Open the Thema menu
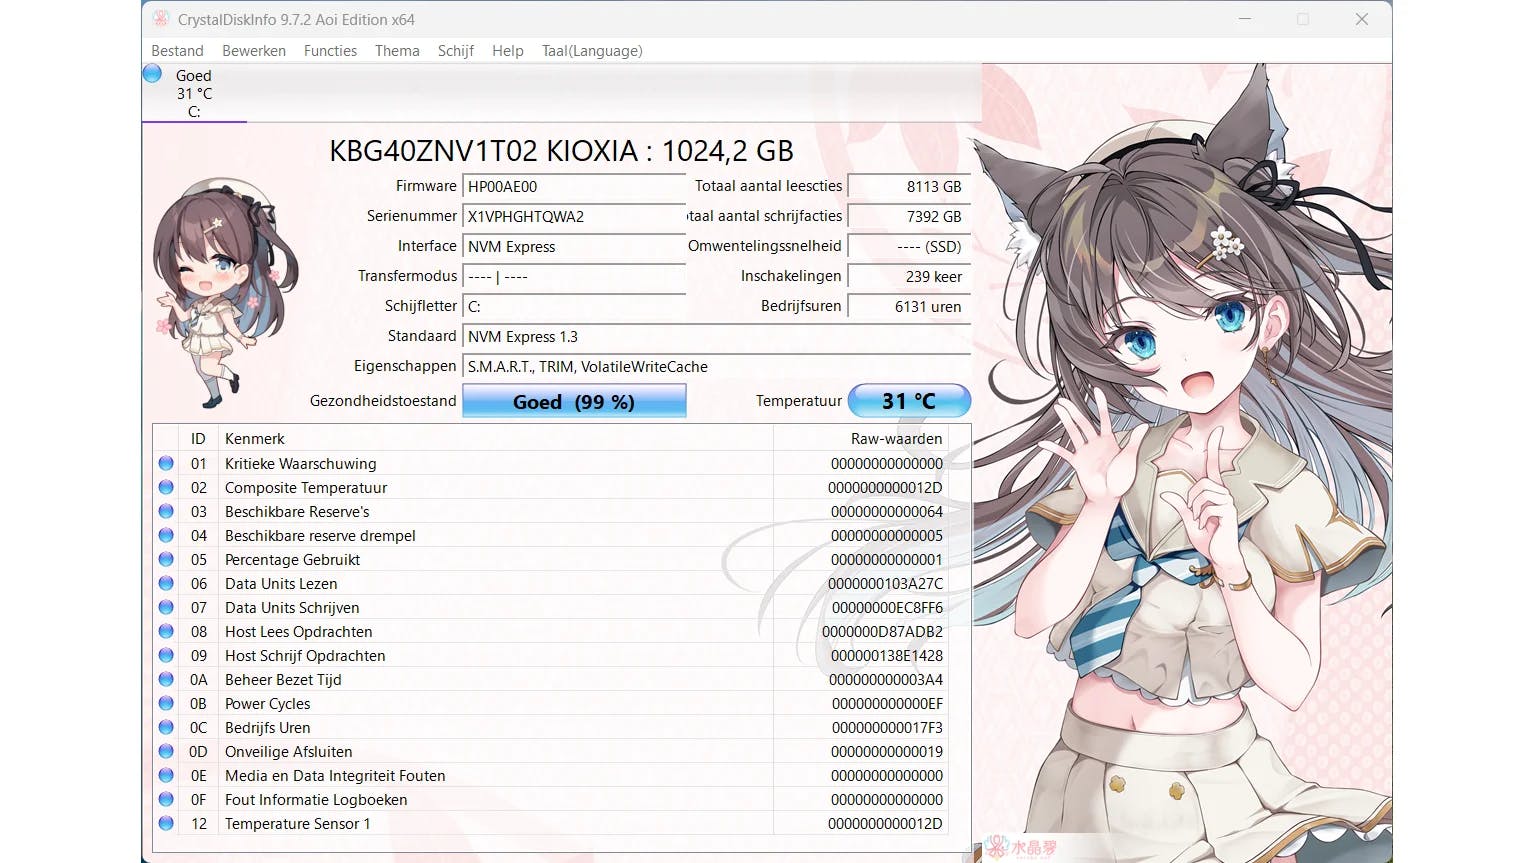 [x=397, y=51]
